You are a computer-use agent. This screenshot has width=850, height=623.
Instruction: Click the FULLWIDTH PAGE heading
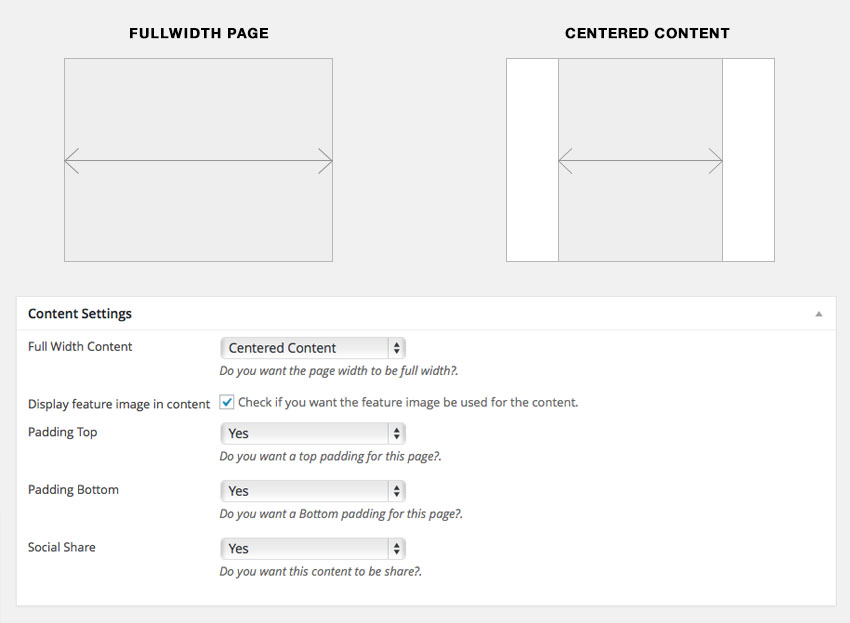pos(199,33)
